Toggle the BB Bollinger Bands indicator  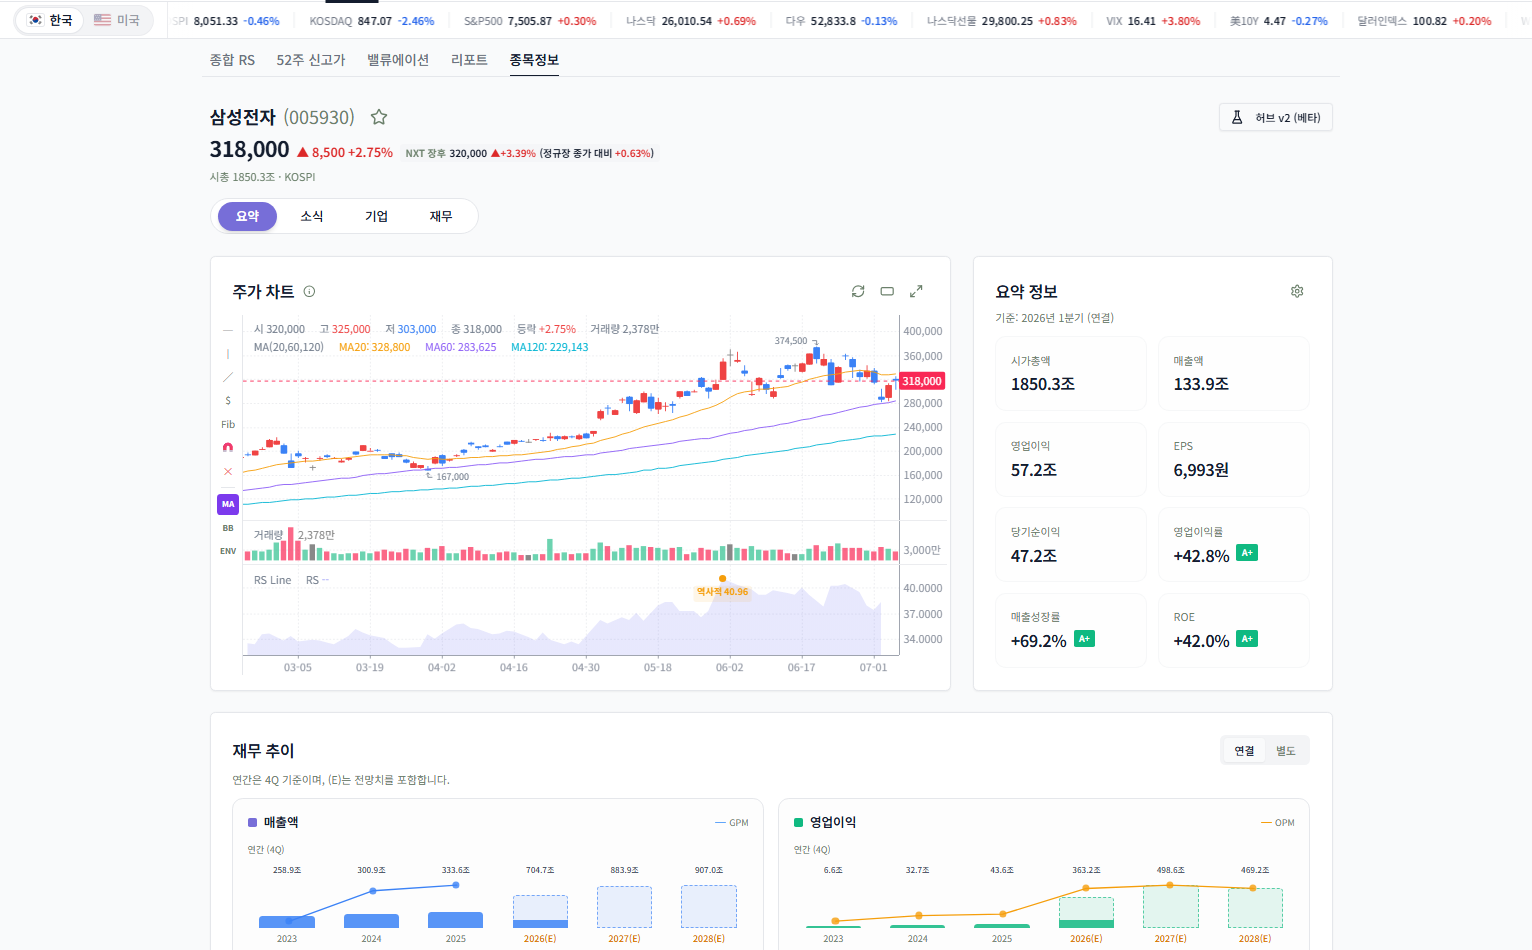click(228, 528)
